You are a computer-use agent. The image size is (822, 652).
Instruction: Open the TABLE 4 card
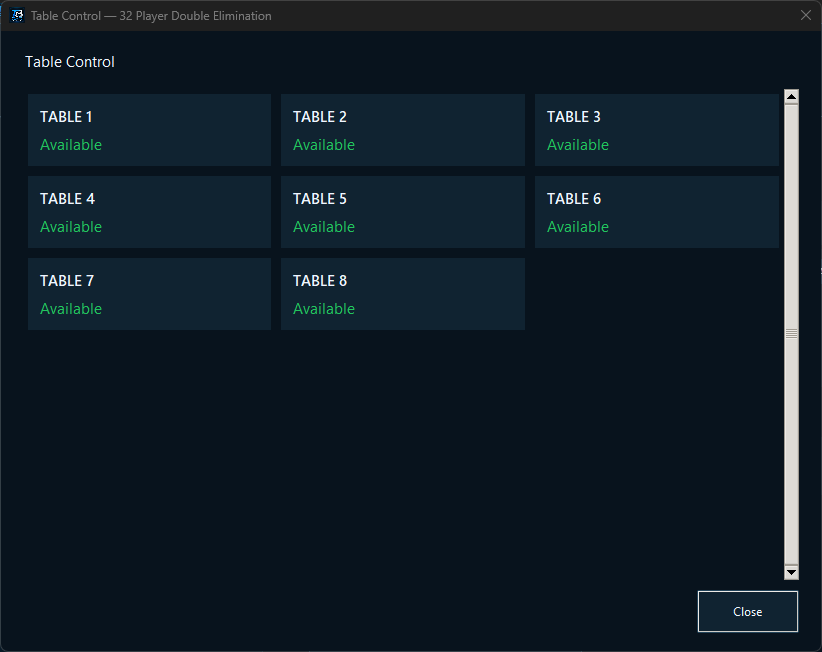149,212
